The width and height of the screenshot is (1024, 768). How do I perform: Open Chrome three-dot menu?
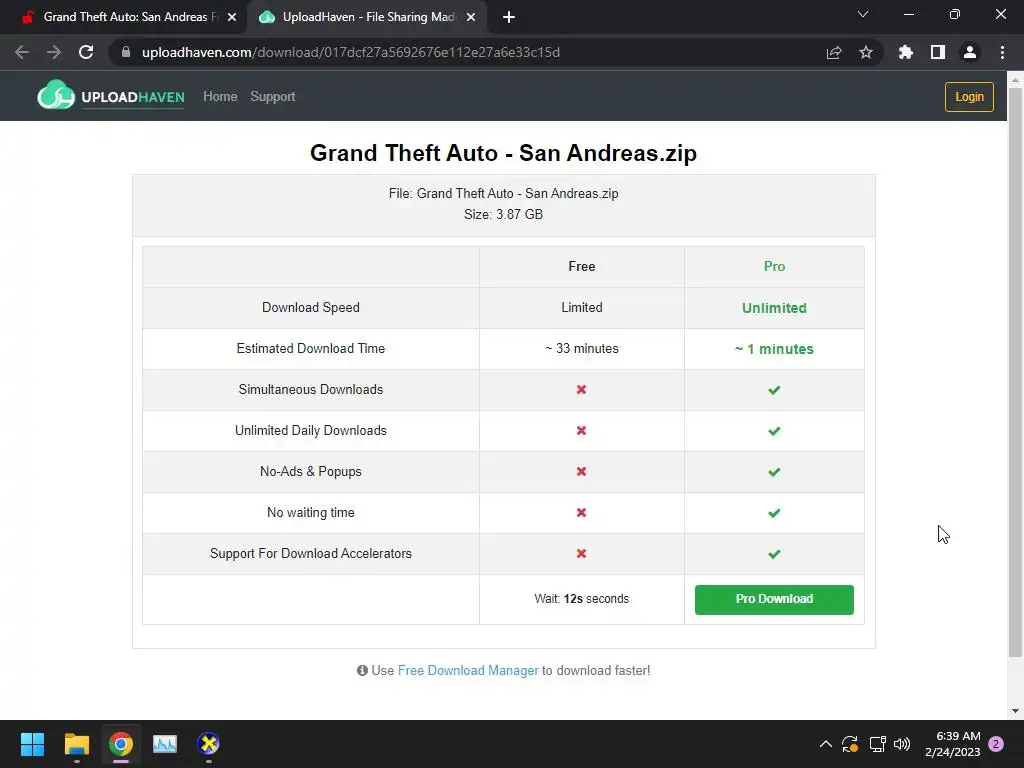click(1002, 52)
